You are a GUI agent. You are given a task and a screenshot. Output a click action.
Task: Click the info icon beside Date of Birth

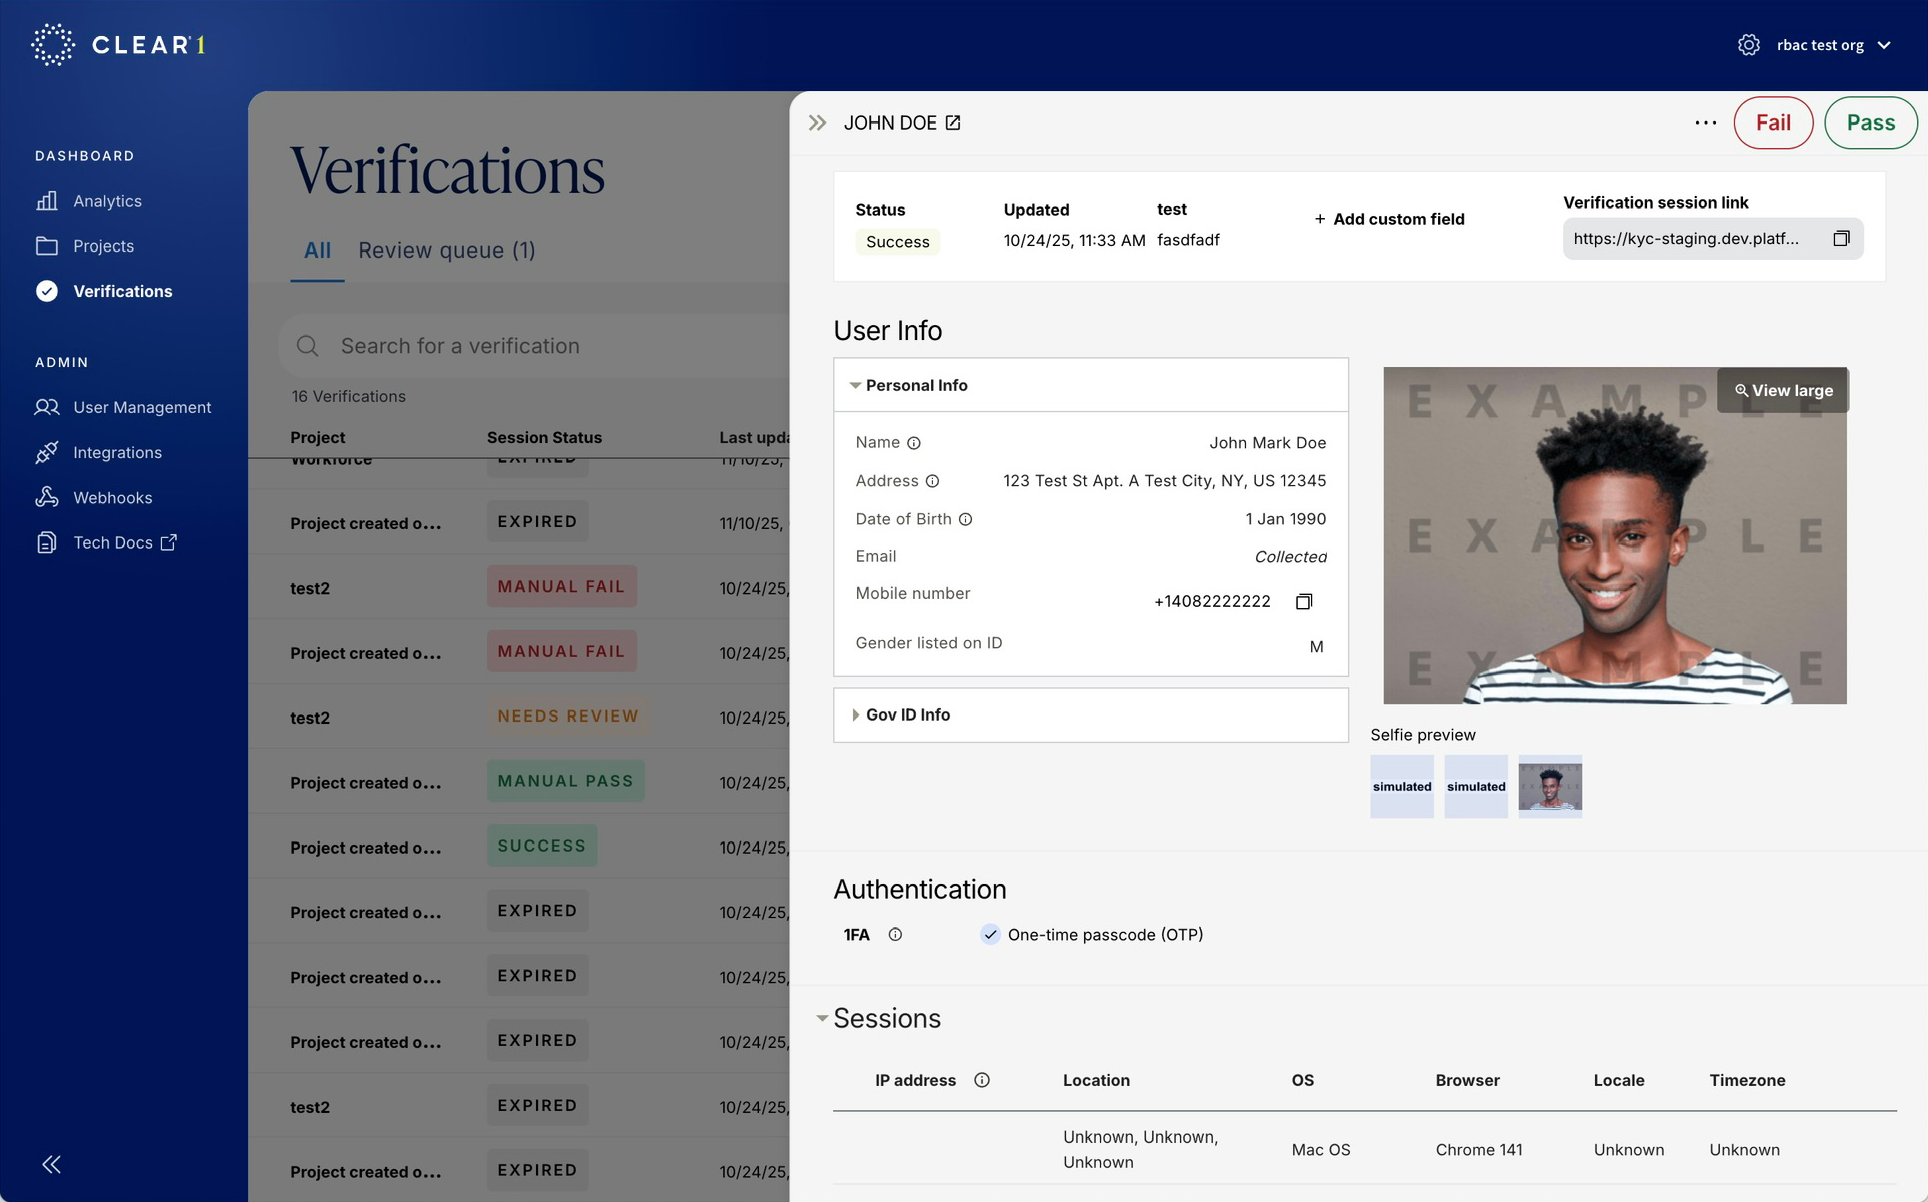pyautogui.click(x=965, y=519)
